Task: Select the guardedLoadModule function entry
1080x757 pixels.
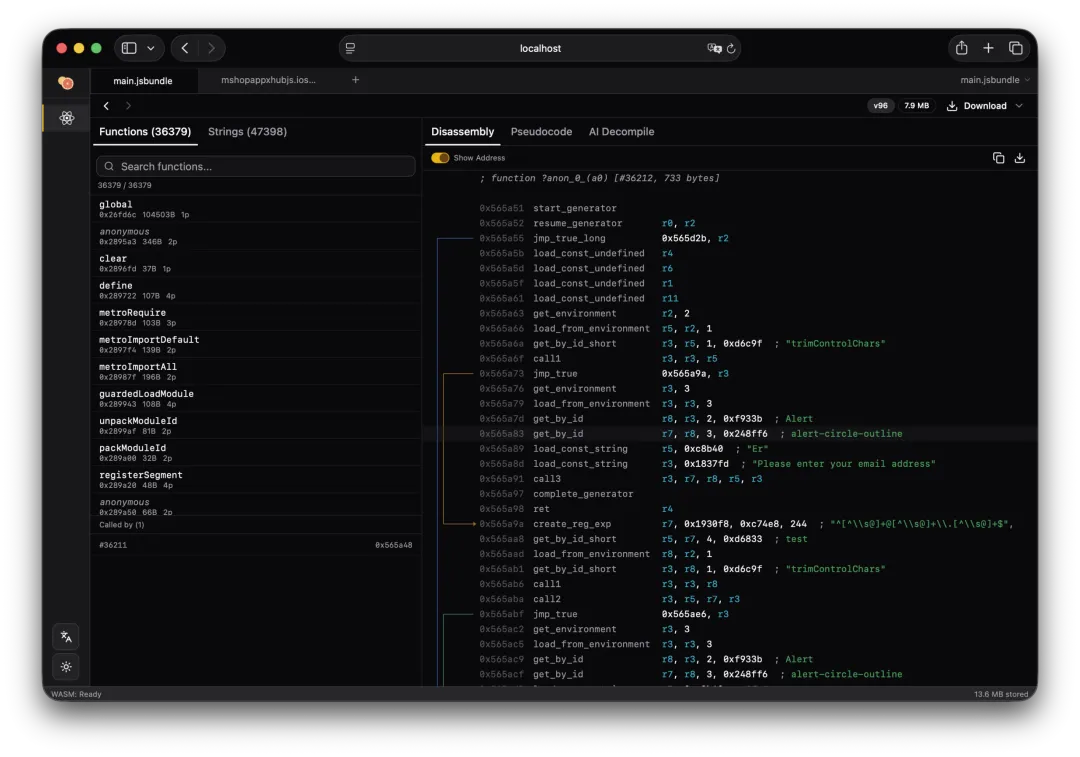Action: (256, 398)
